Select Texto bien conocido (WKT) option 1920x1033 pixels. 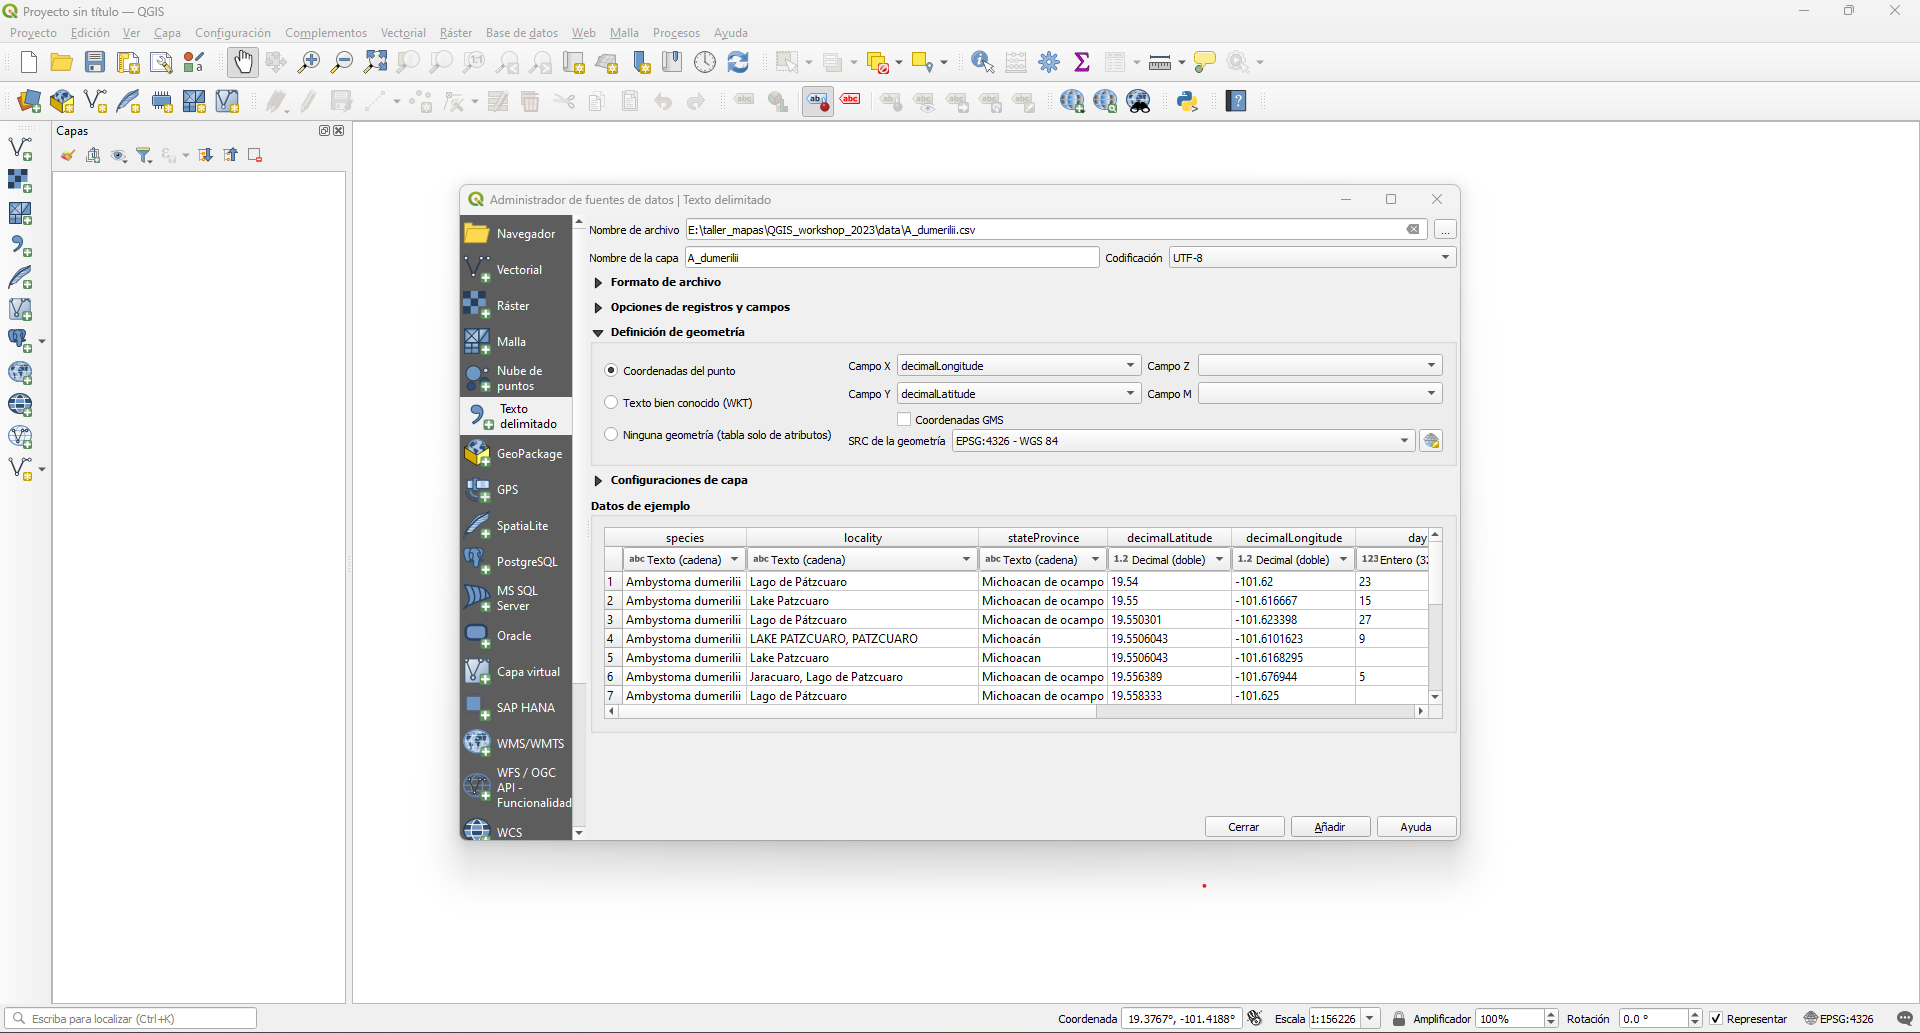coord(611,402)
